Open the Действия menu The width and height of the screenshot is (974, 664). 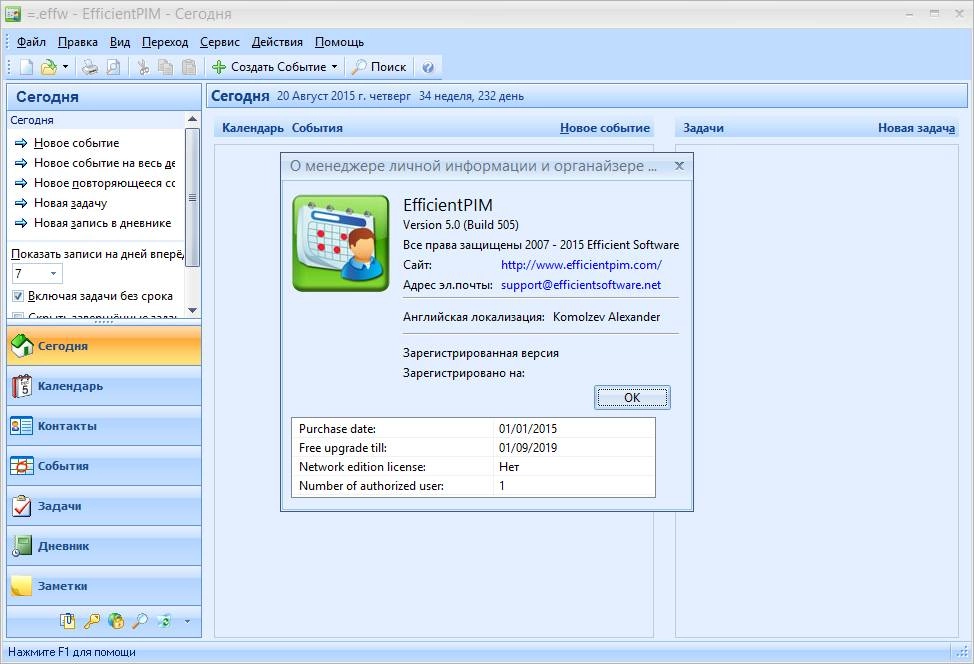[x=277, y=42]
